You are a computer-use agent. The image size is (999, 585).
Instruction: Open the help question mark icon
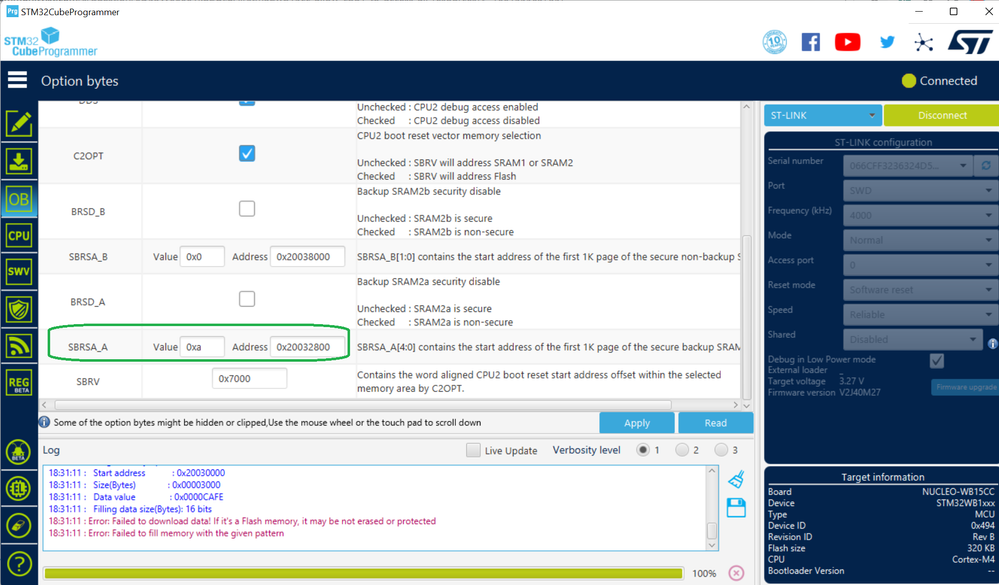18,563
